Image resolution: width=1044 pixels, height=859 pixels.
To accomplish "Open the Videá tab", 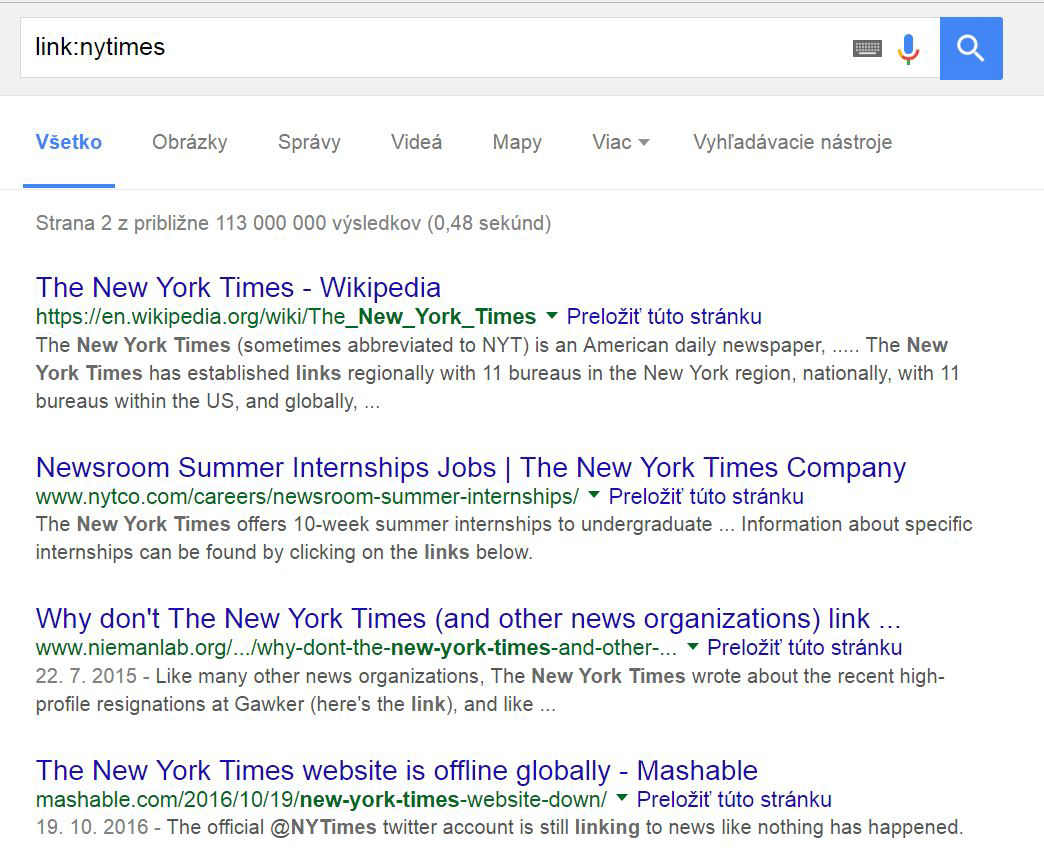I will tap(416, 142).
